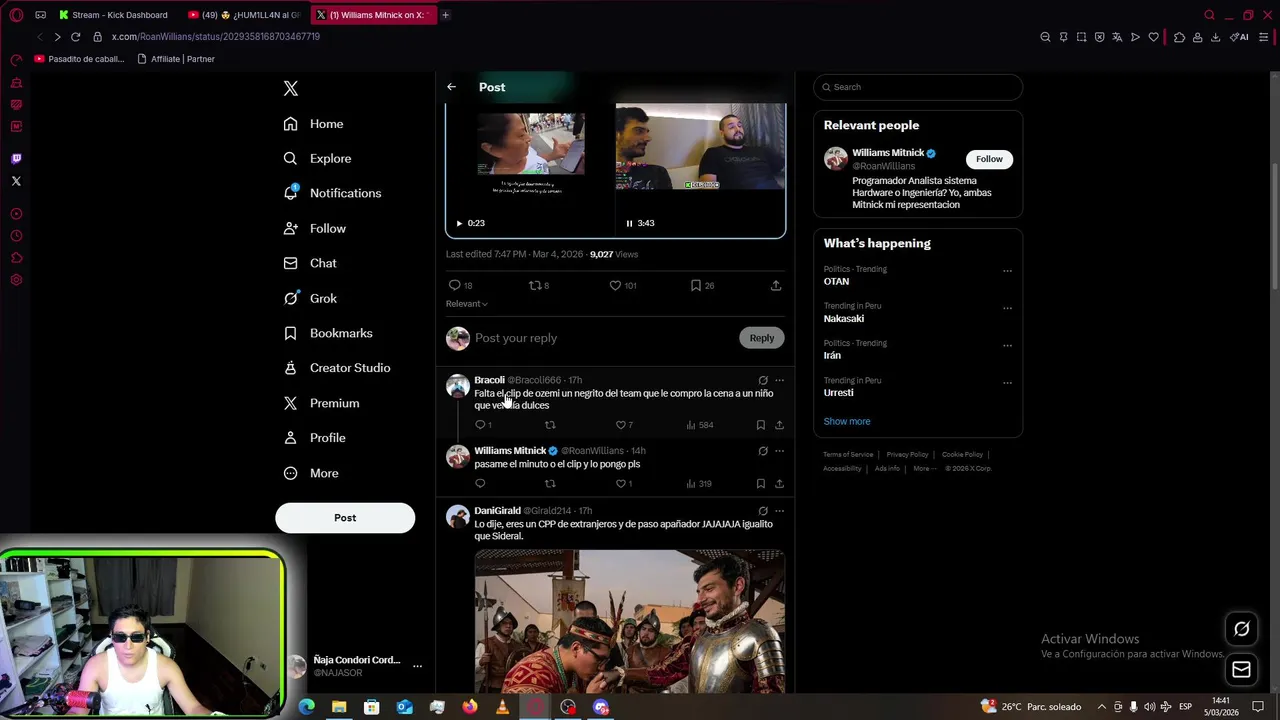The height and width of the screenshot is (720, 1280).
Task: Open the Irán trending topic
Action: tap(832, 356)
